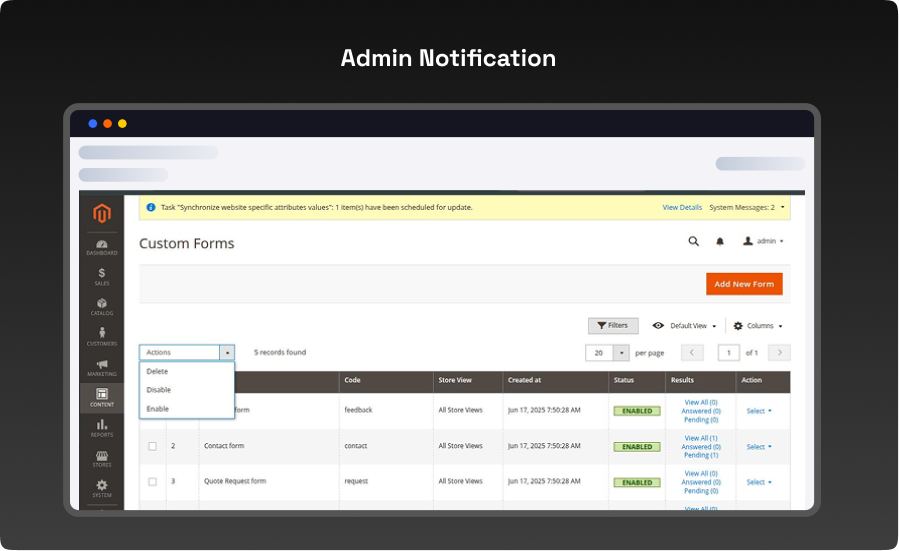This screenshot has width=899, height=551.
Task: Click the page number input field
Action: (729, 353)
